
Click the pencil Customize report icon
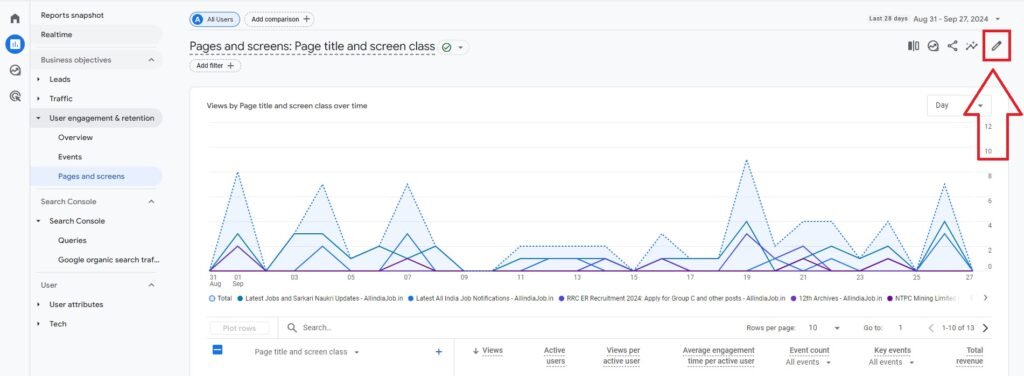coord(996,46)
